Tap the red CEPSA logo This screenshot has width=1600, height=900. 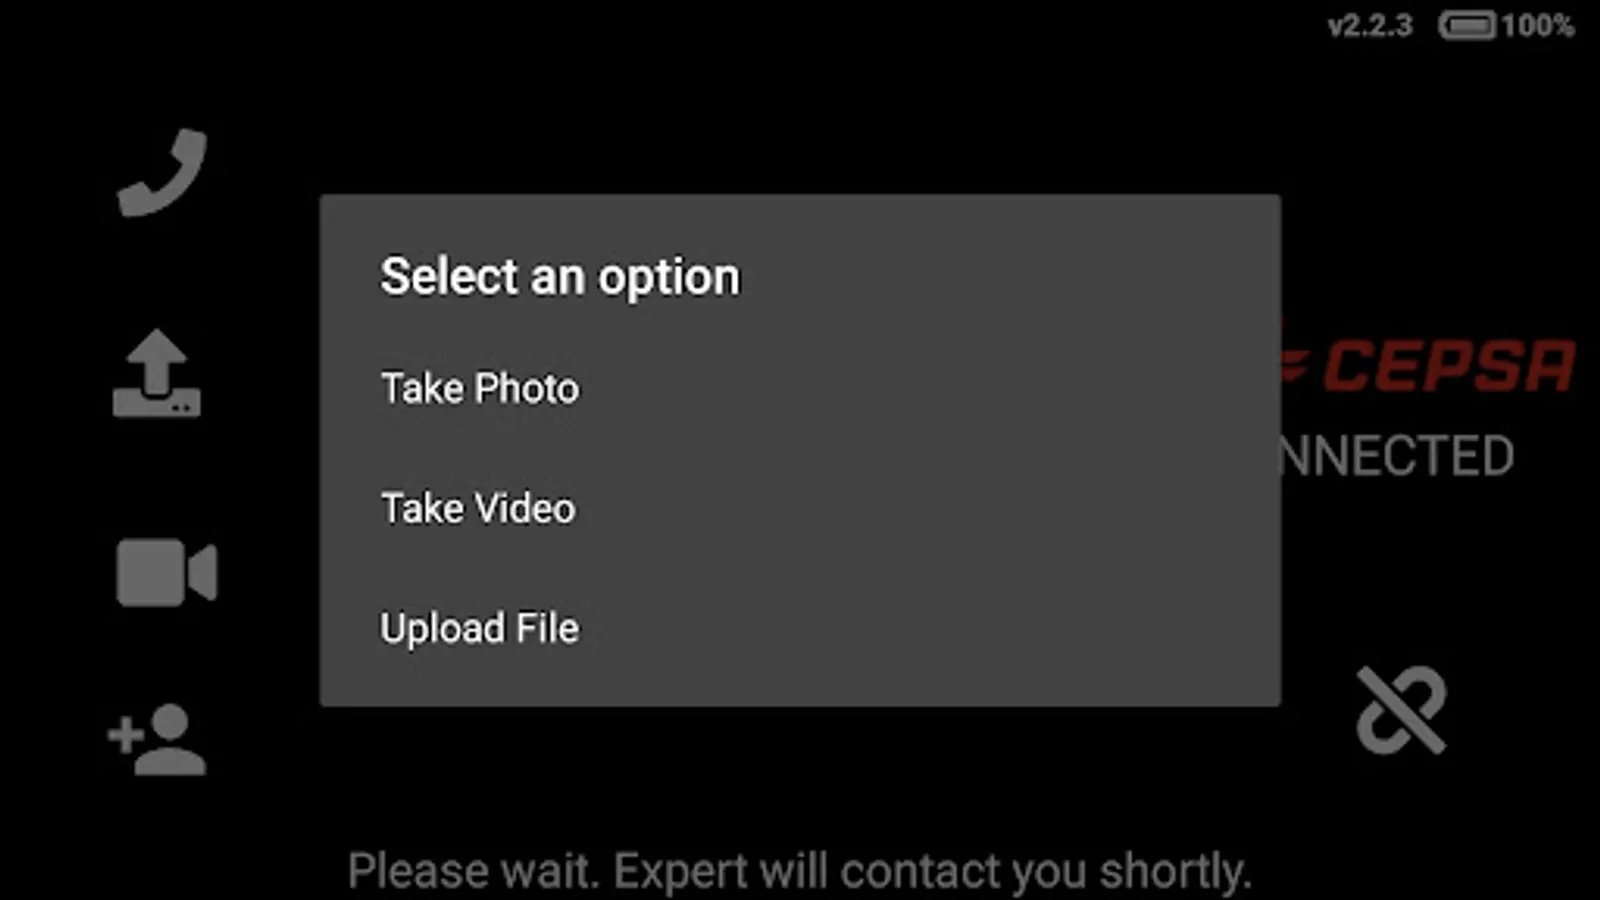click(1428, 364)
